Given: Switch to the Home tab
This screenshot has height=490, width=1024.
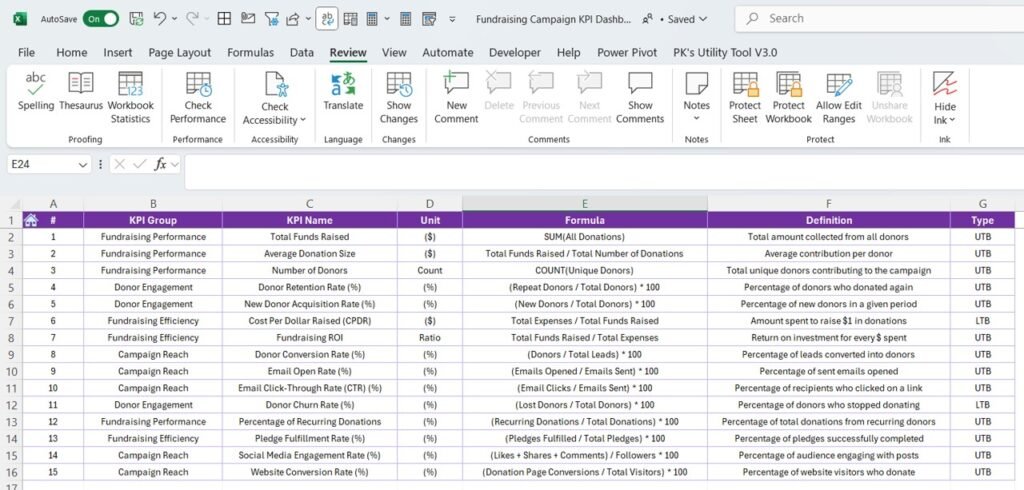Looking at the screenshot, I should pyautogui.click(x=71, y=53).
